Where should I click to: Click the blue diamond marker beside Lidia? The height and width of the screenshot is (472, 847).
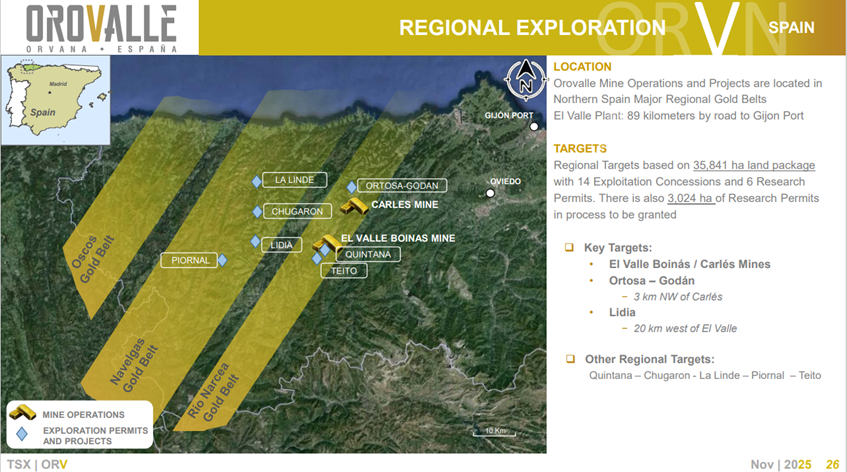256,241
